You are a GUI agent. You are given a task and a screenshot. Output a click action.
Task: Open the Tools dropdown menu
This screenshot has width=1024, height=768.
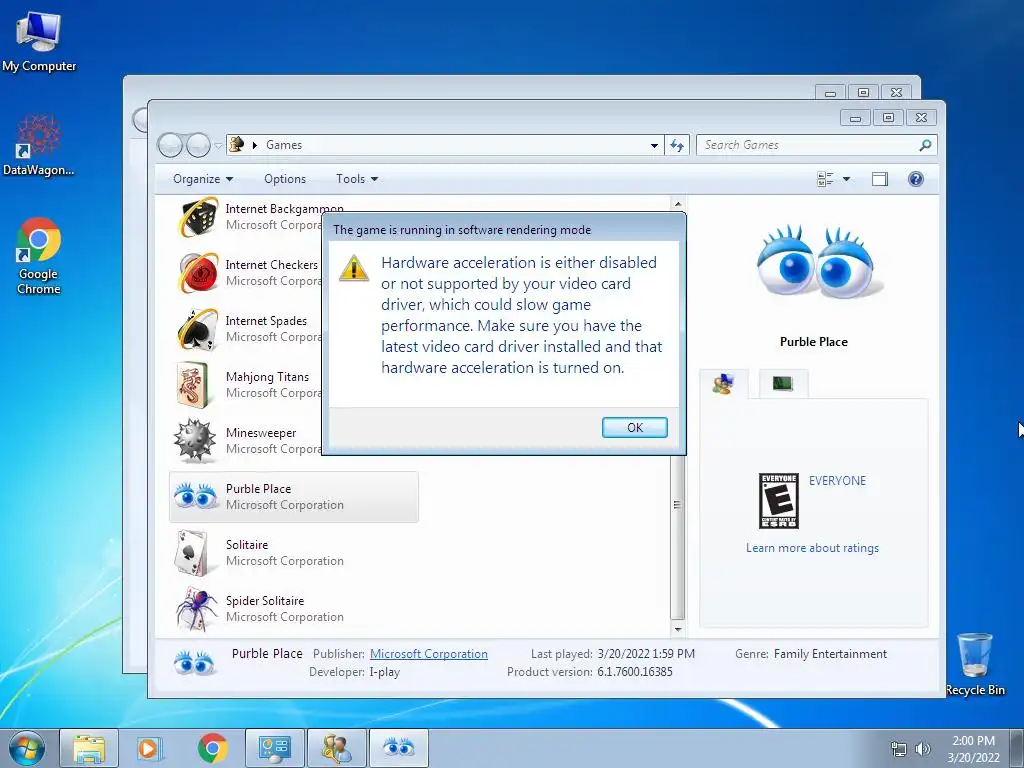(x=357, y=179)
